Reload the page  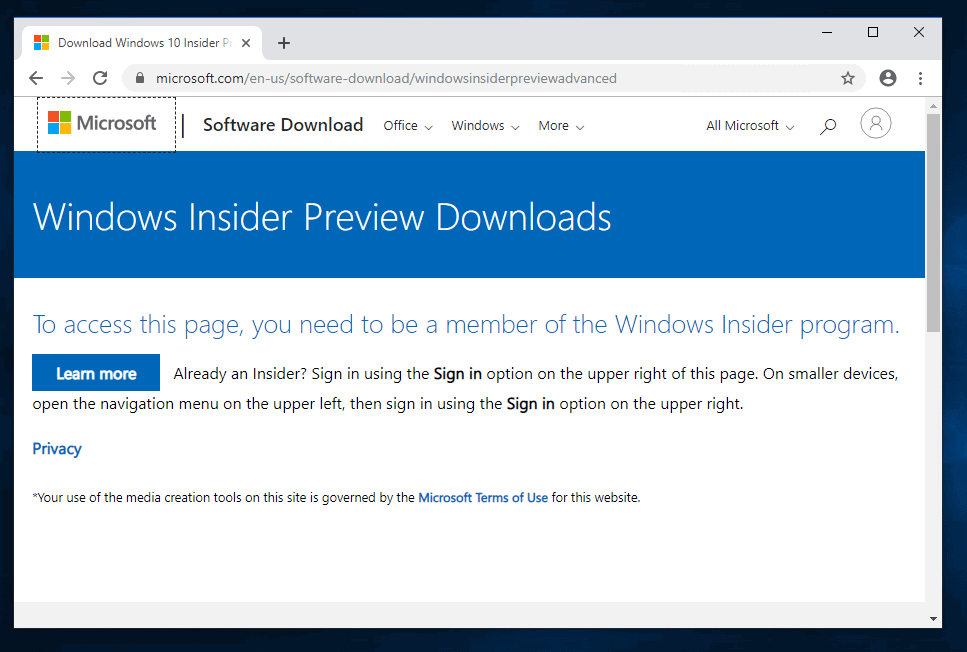pyautogui.click(x=100, y=78)
